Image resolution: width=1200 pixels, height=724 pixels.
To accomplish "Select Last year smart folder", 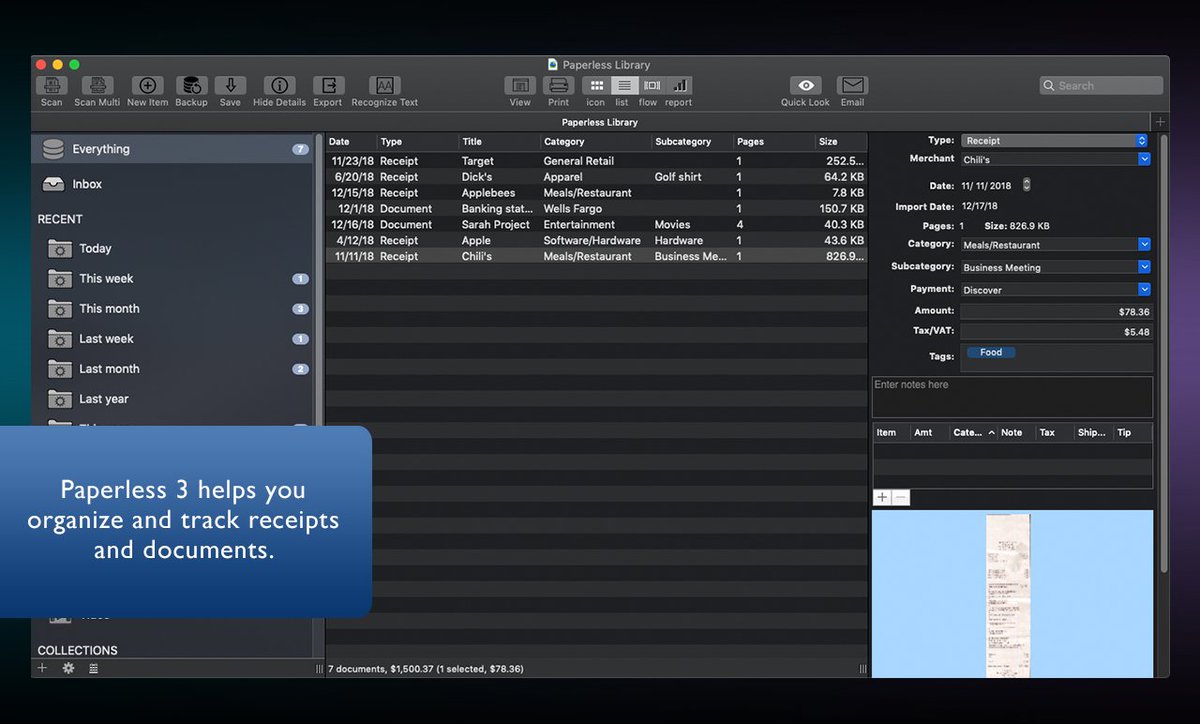I will click(x=172, y=399).
